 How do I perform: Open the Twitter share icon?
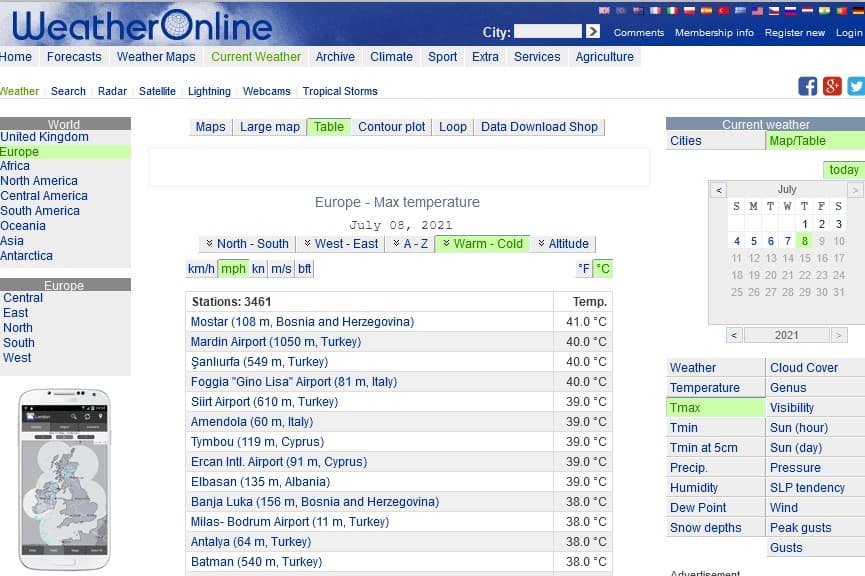[x=856, y=86]
